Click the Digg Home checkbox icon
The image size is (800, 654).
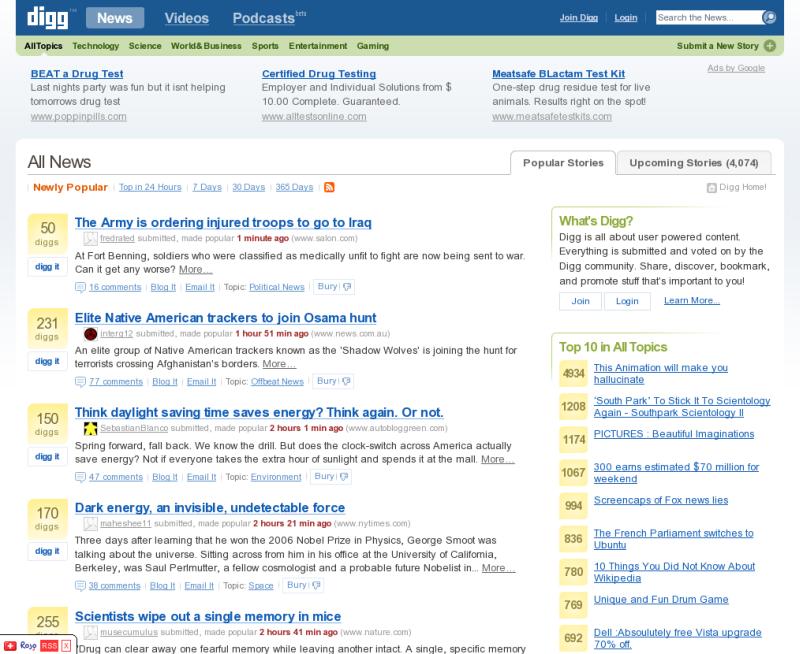coord(711,188)
